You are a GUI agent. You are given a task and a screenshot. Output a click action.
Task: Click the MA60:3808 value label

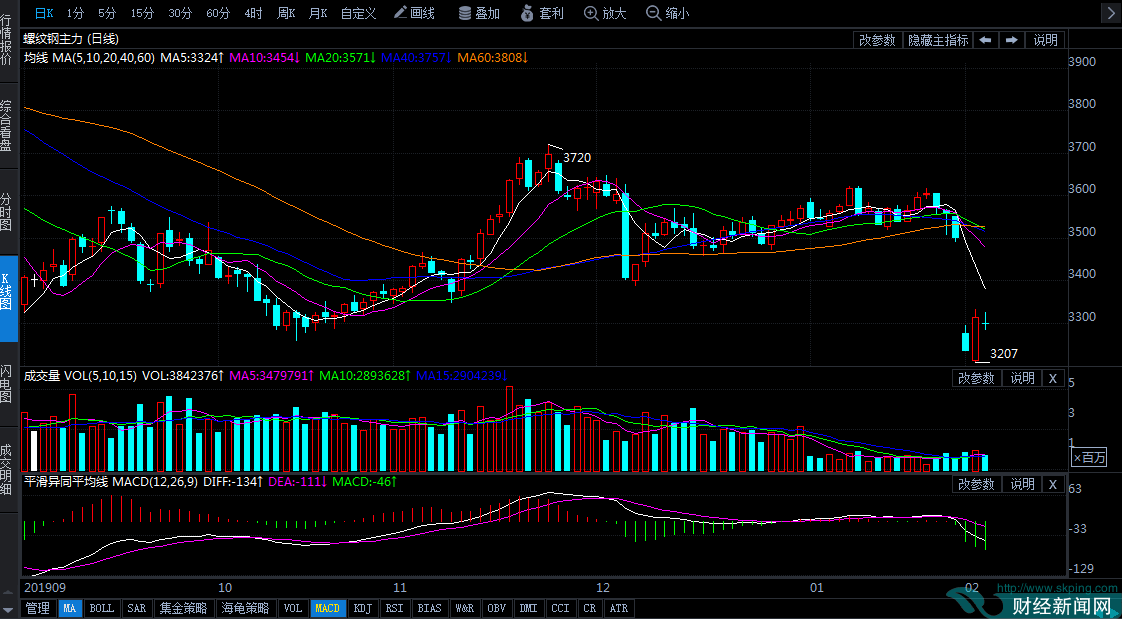pos(492,58)
